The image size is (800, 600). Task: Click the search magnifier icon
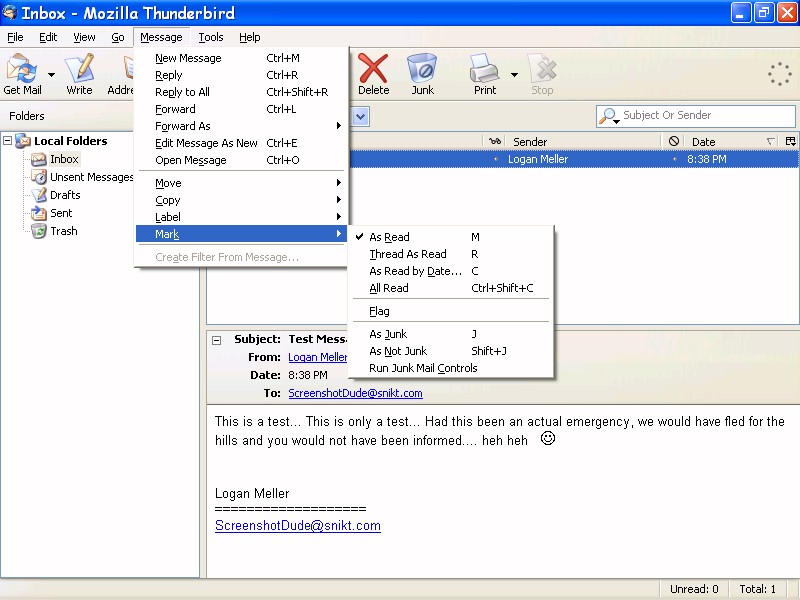click(607, 116)
